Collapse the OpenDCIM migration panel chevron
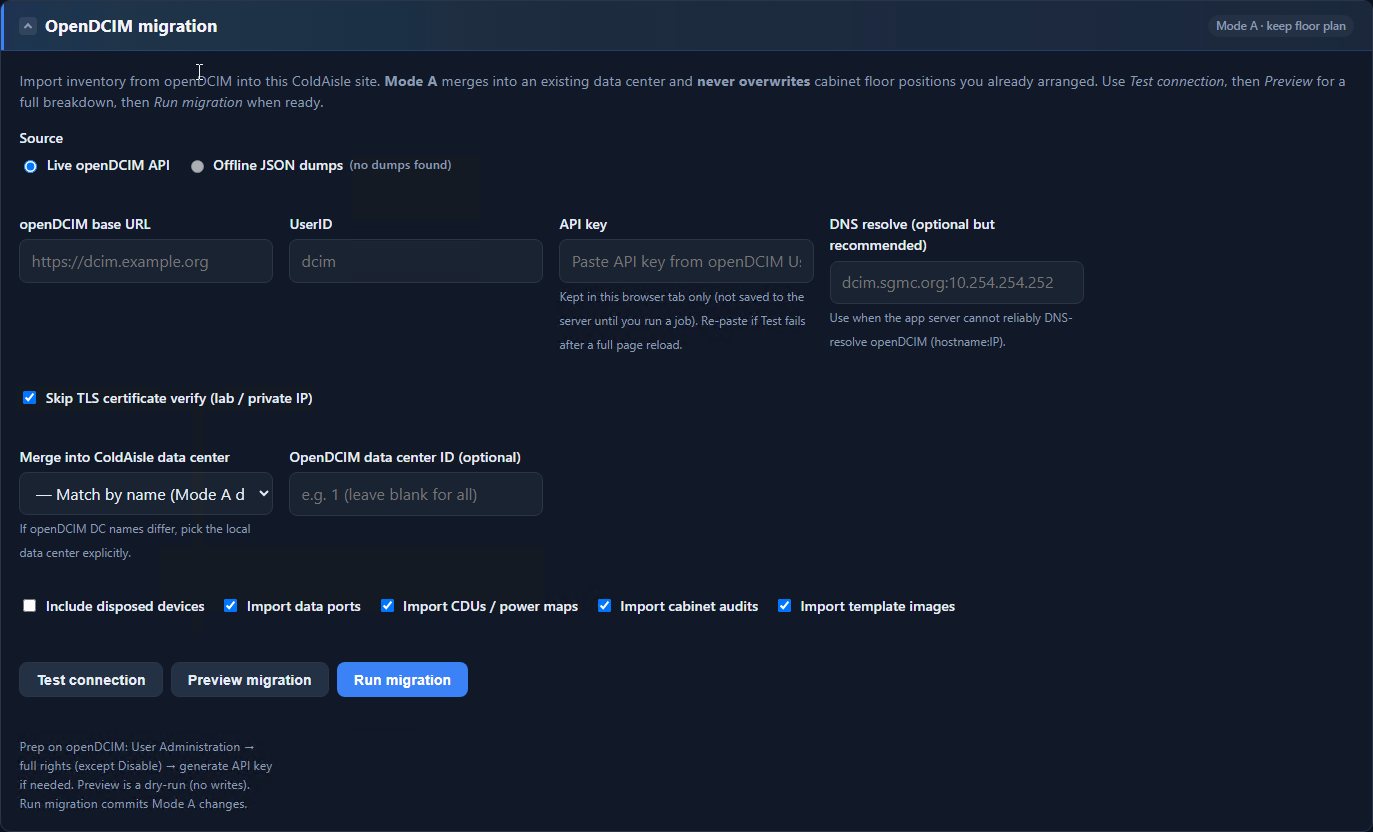Image resolution: width=1373 pixels, height=832 pixels. click(x=28, y=26)
